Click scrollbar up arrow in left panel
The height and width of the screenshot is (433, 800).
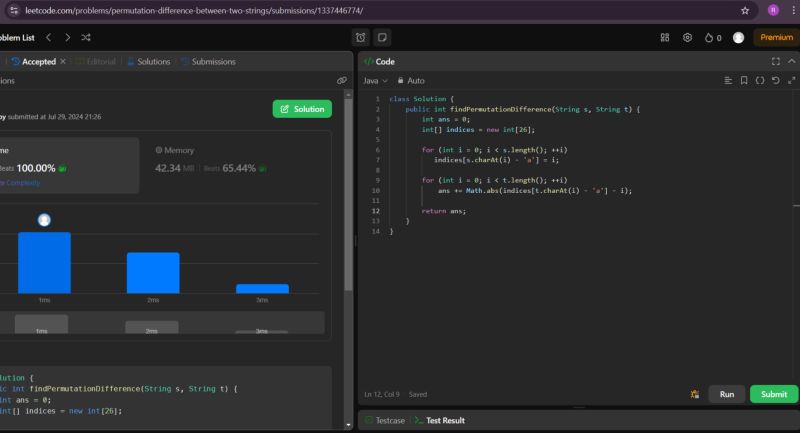pos(348,94)
